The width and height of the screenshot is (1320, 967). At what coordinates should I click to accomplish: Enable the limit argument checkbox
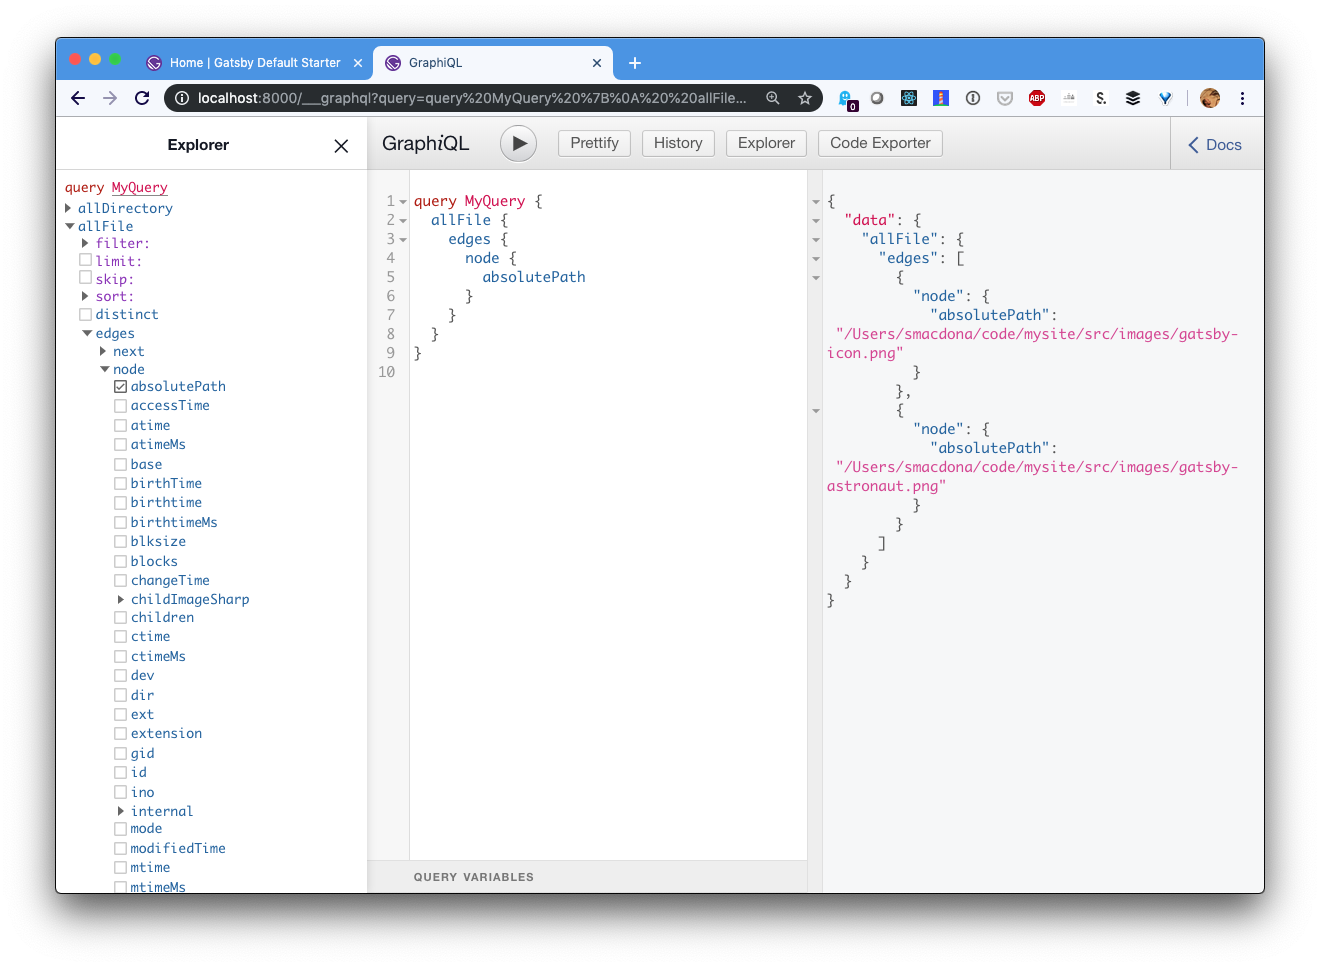click(85, 260)
